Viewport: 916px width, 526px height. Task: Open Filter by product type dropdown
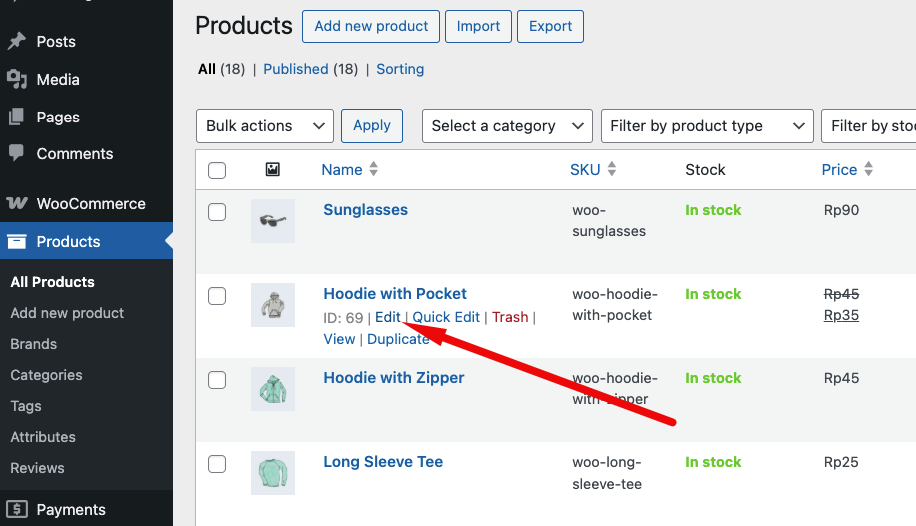point(705,126)
